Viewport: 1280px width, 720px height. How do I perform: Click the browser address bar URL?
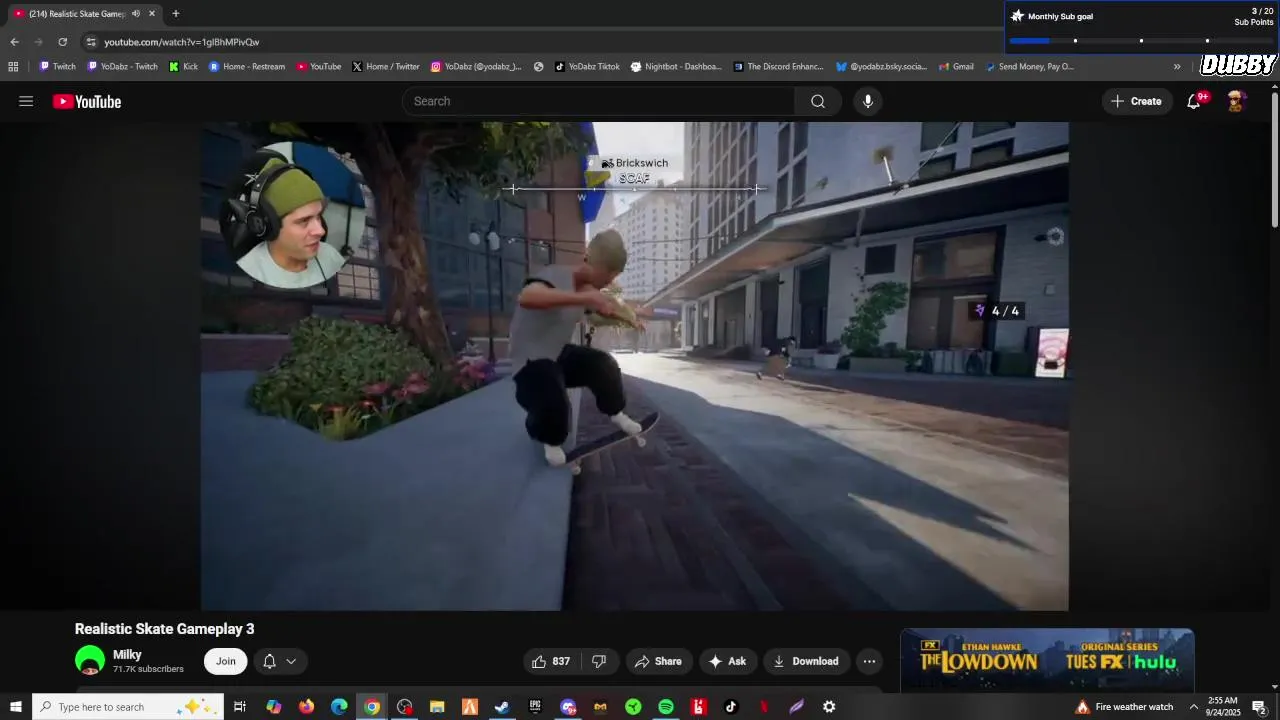182,42
